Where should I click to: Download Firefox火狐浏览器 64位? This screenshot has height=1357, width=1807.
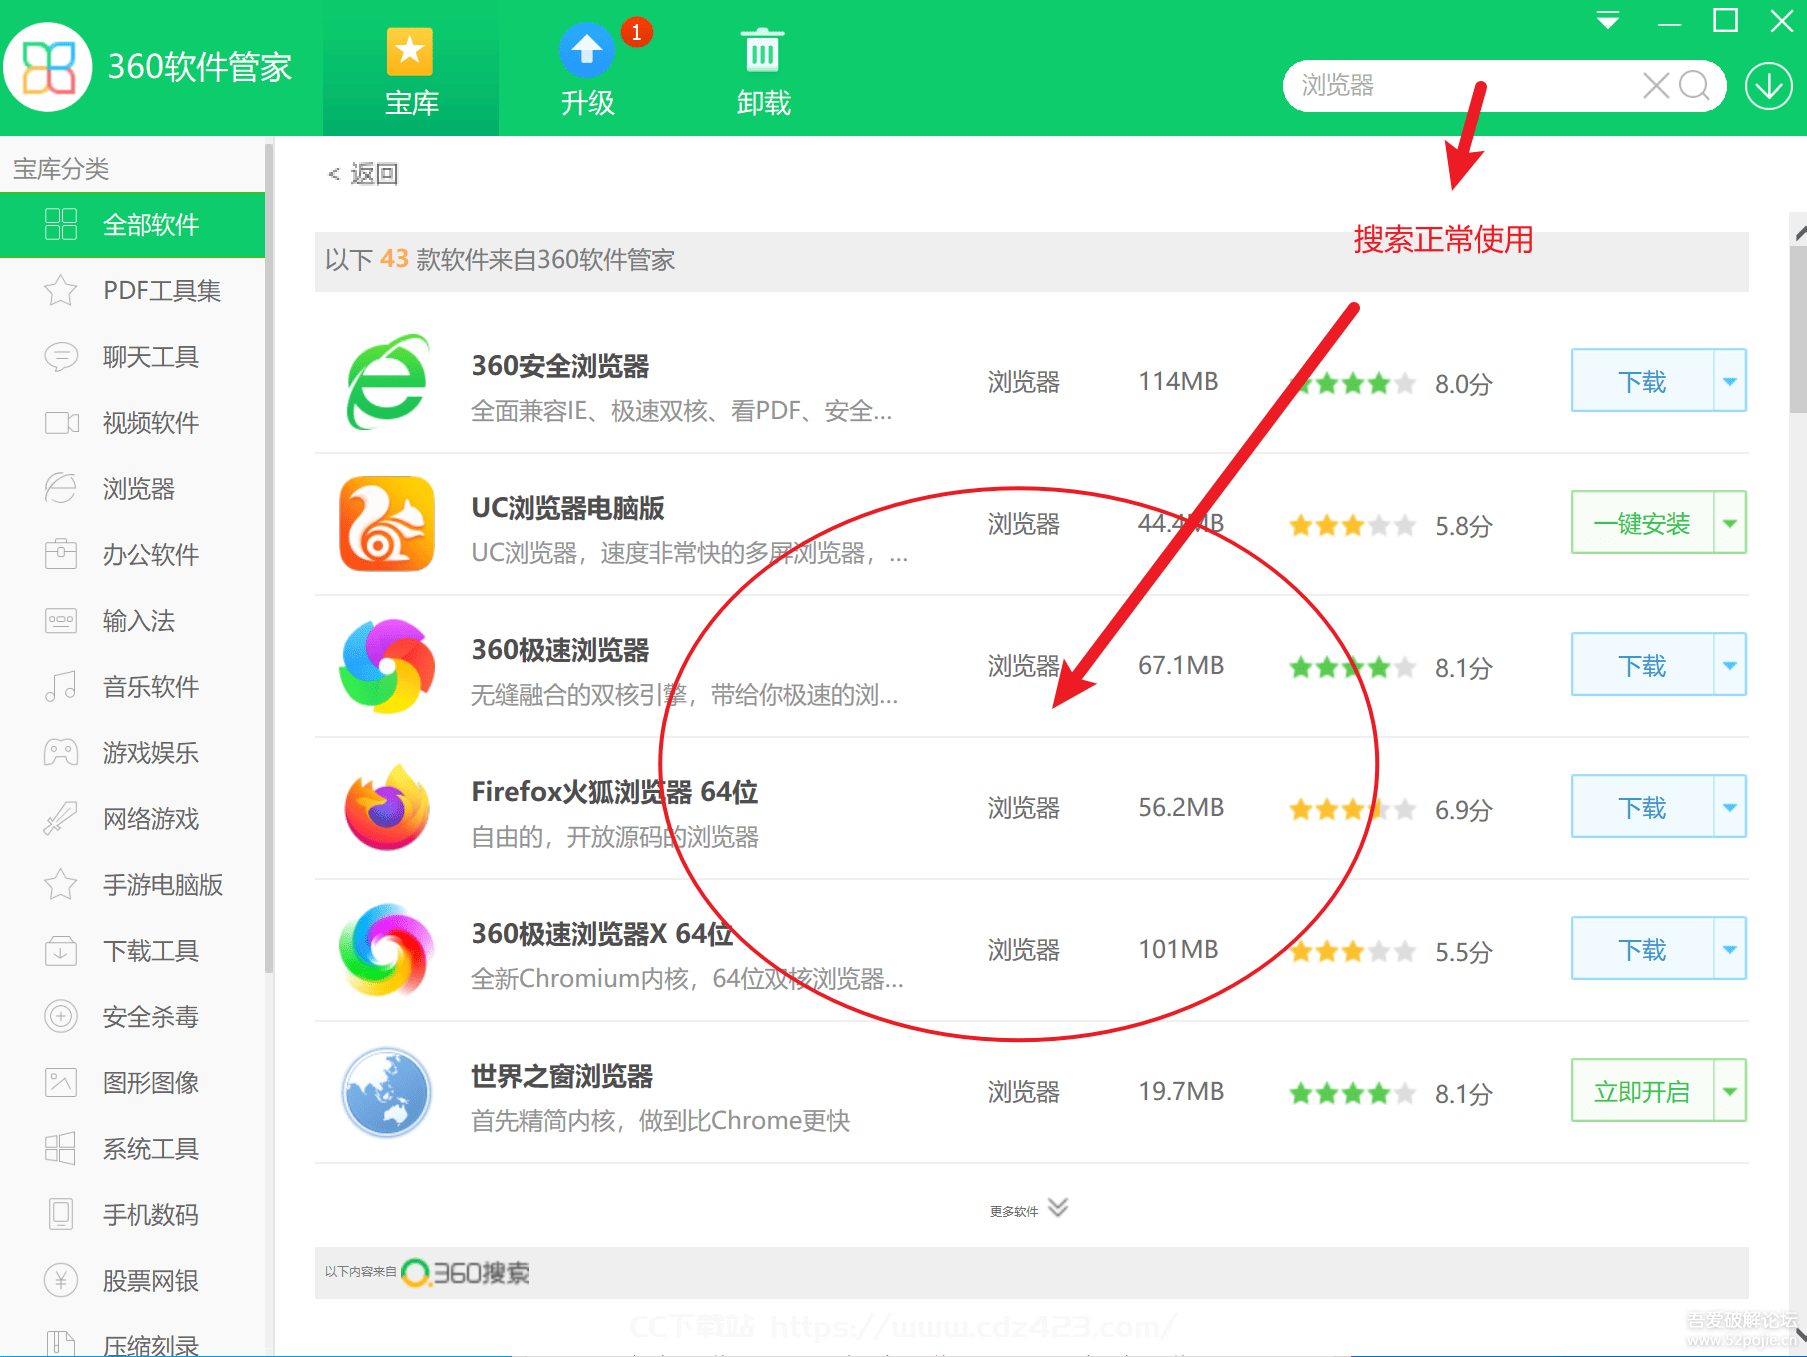point(1642,807)
